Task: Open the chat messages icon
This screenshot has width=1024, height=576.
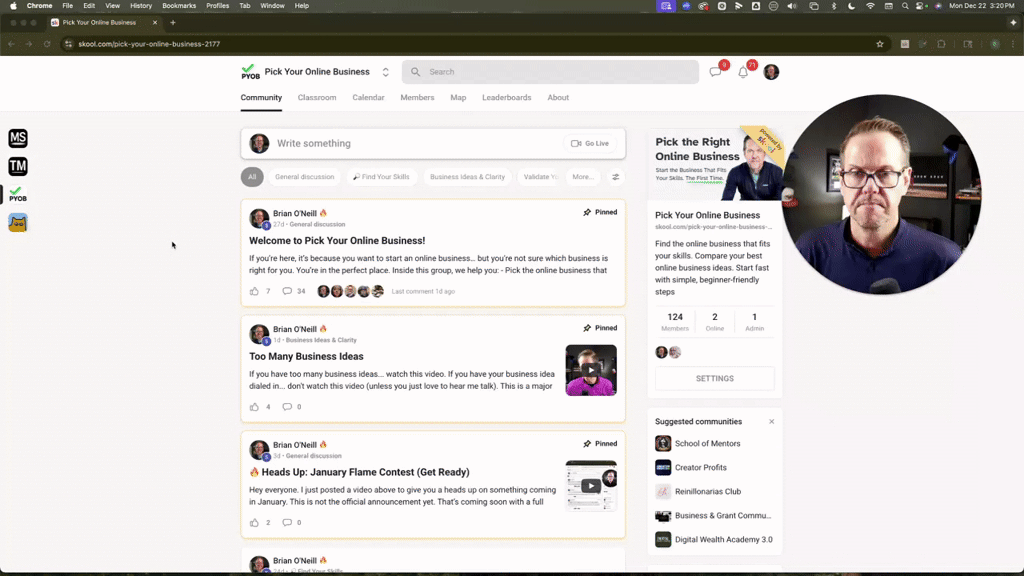Action: [716, 71]
